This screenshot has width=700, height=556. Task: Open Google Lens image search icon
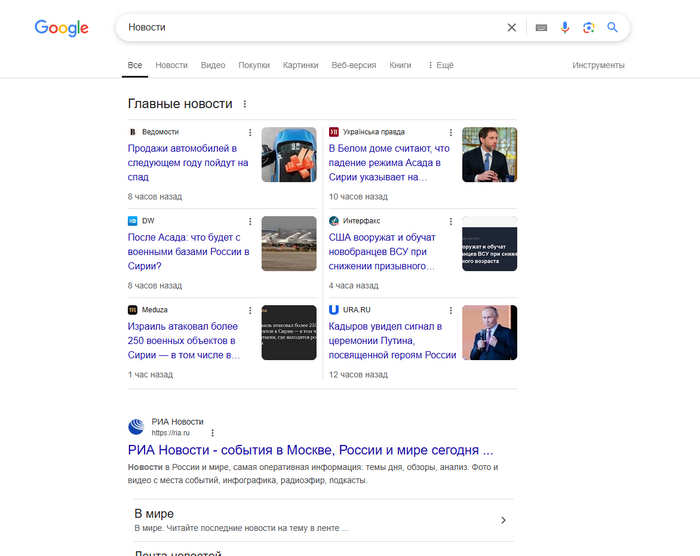588,28
